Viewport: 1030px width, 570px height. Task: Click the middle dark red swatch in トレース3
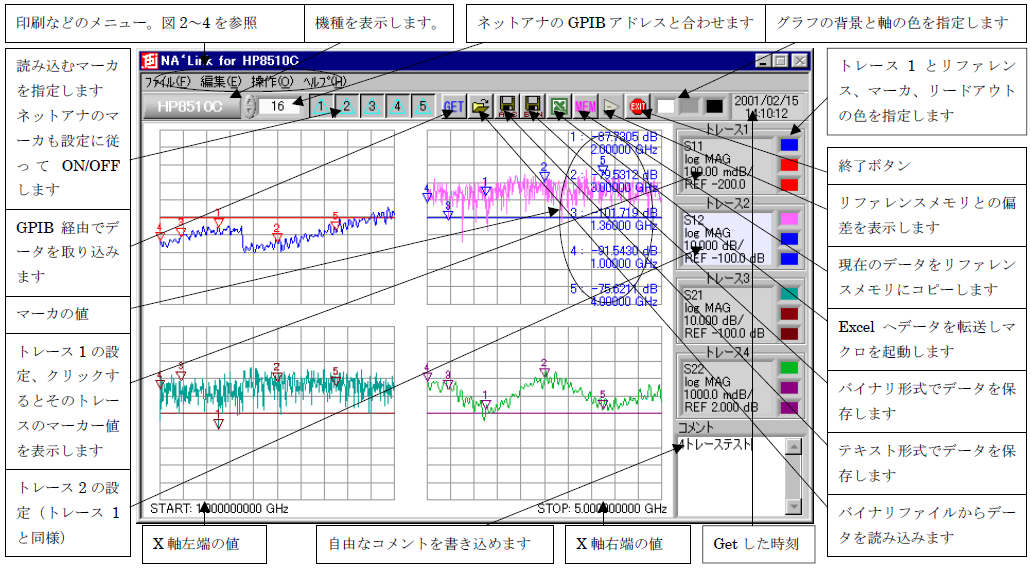click(x=790, y=314)
